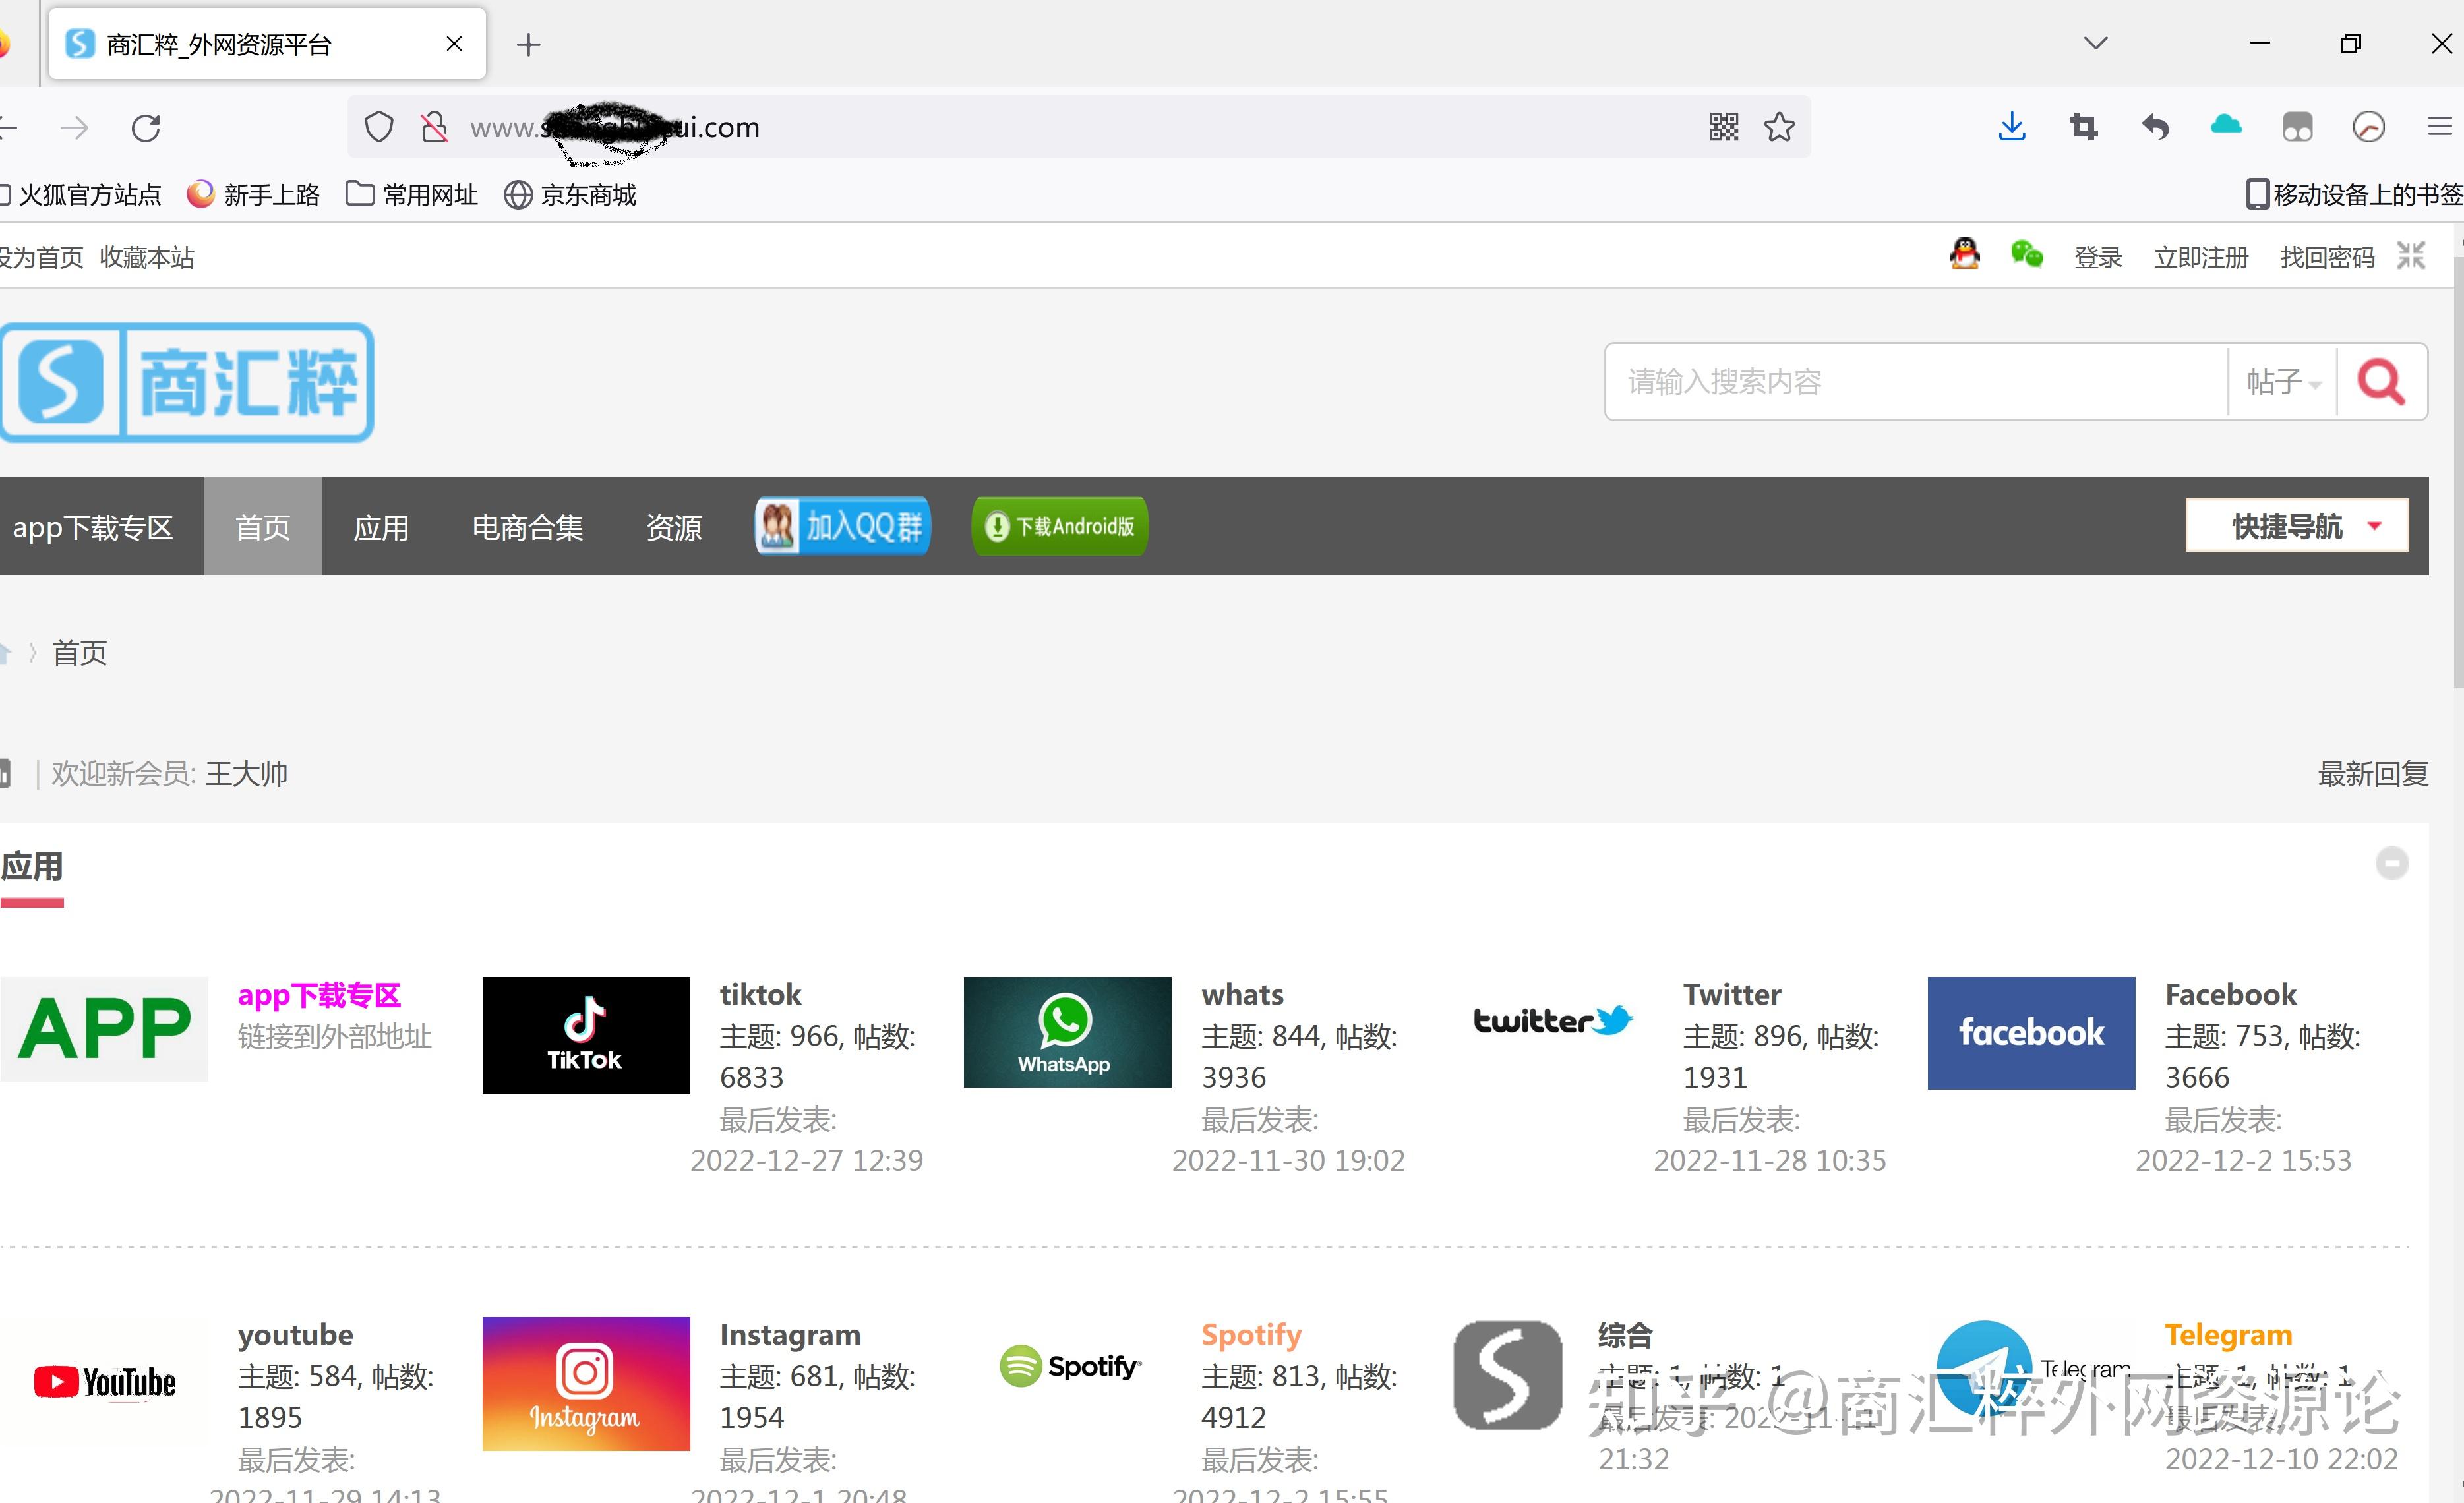Click the QQ penguin login icon
This screenshot has width=2464, height=1503.
click(x=1964, y=254)
